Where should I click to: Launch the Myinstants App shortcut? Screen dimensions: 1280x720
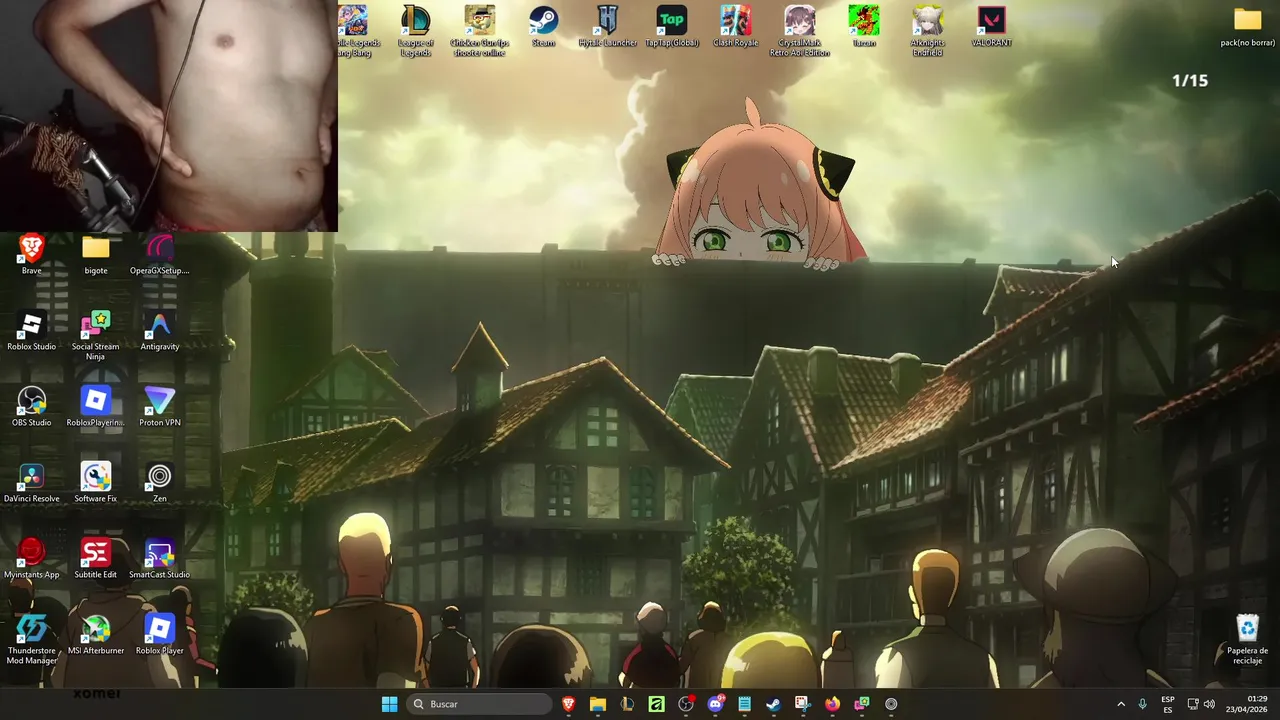(31, 558)
